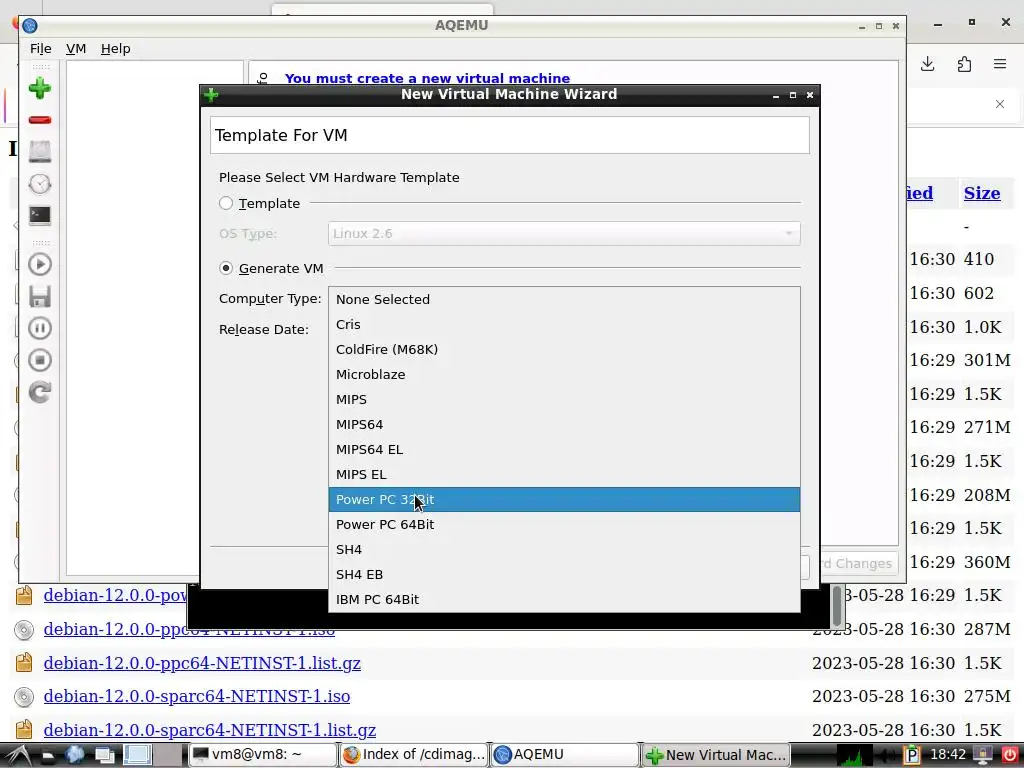Click the clock icon in AQEMU toolbar
Screen dimensions: 1024x768
coord(40,184)
